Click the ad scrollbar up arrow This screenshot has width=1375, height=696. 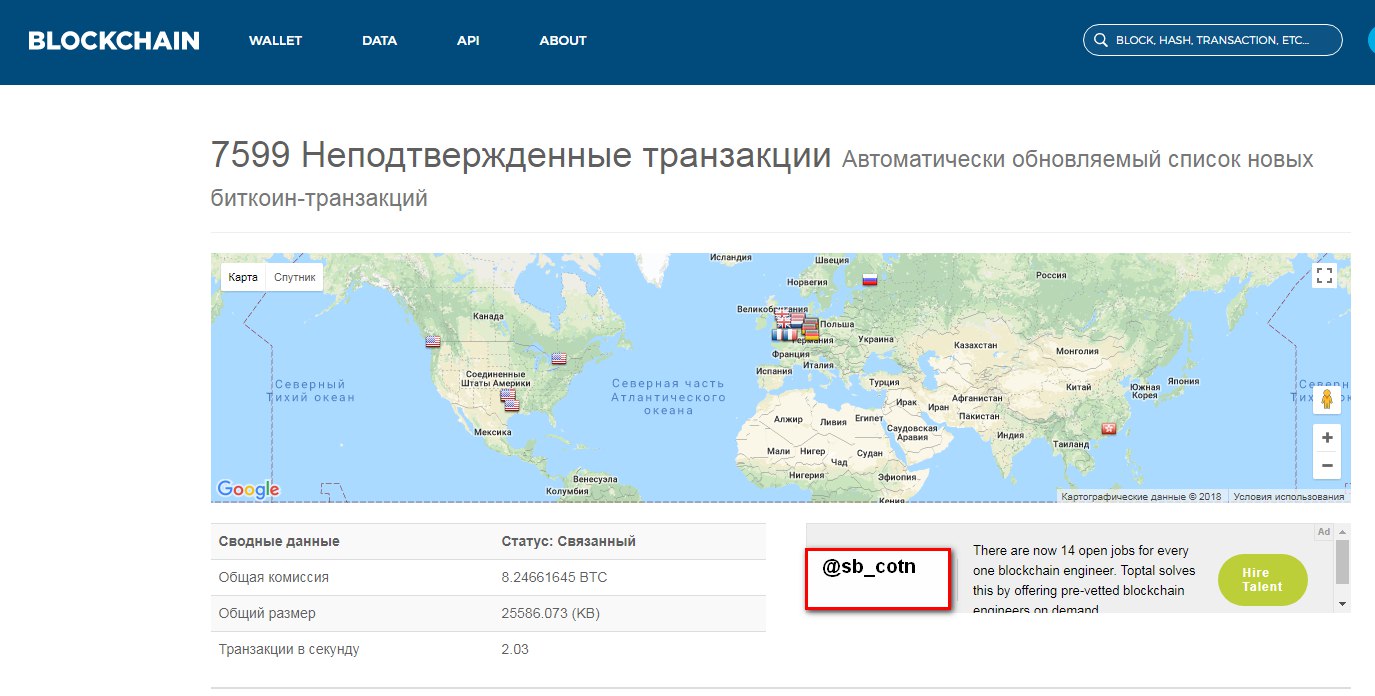pyautogui.click(x=1343, y=532)
